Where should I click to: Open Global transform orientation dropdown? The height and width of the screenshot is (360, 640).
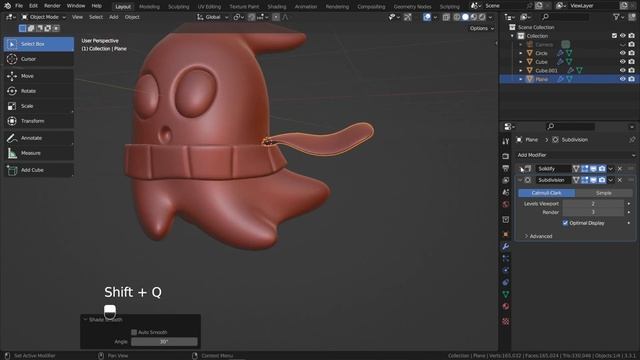click(212, 17)
